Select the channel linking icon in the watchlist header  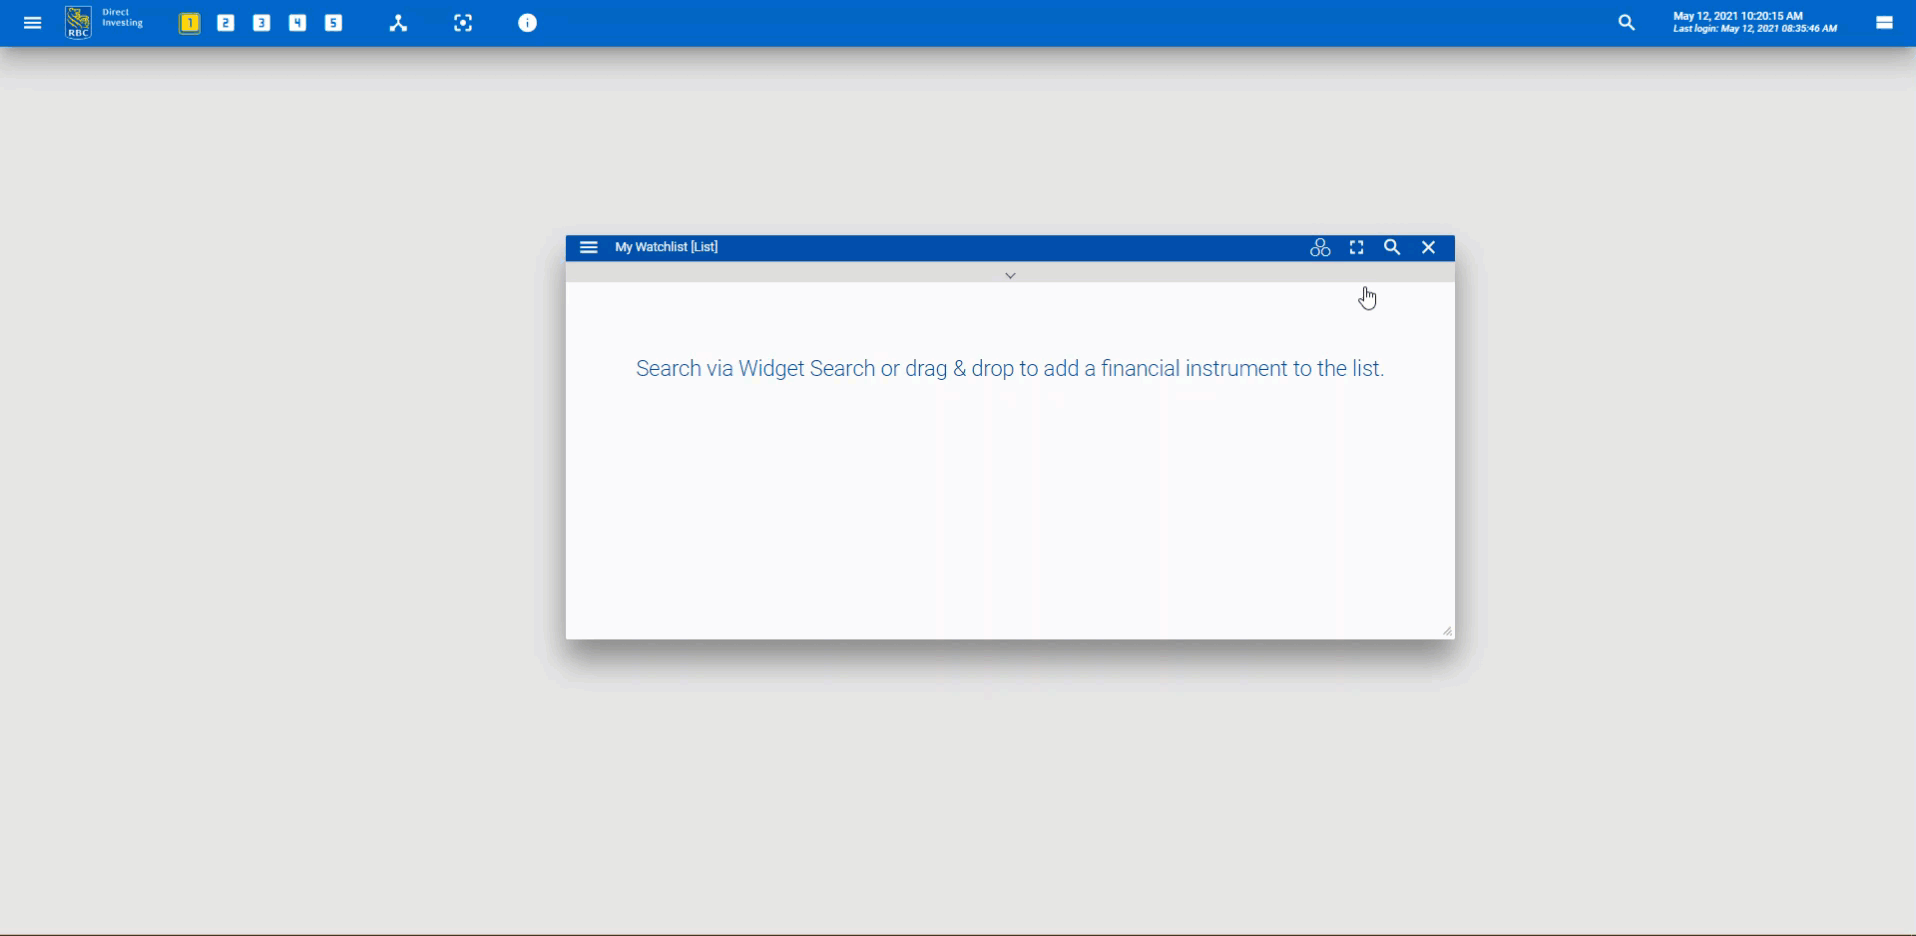click(x=1320, y=247)
